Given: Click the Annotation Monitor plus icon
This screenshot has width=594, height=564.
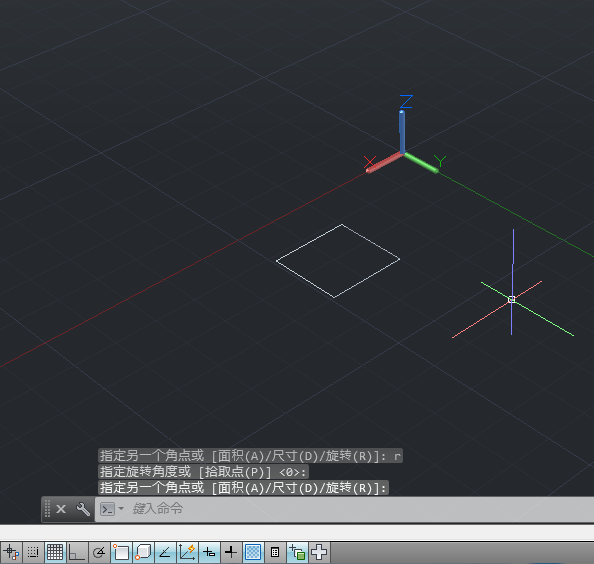Looking at the screenshot, I should click(x=319, y=552).
